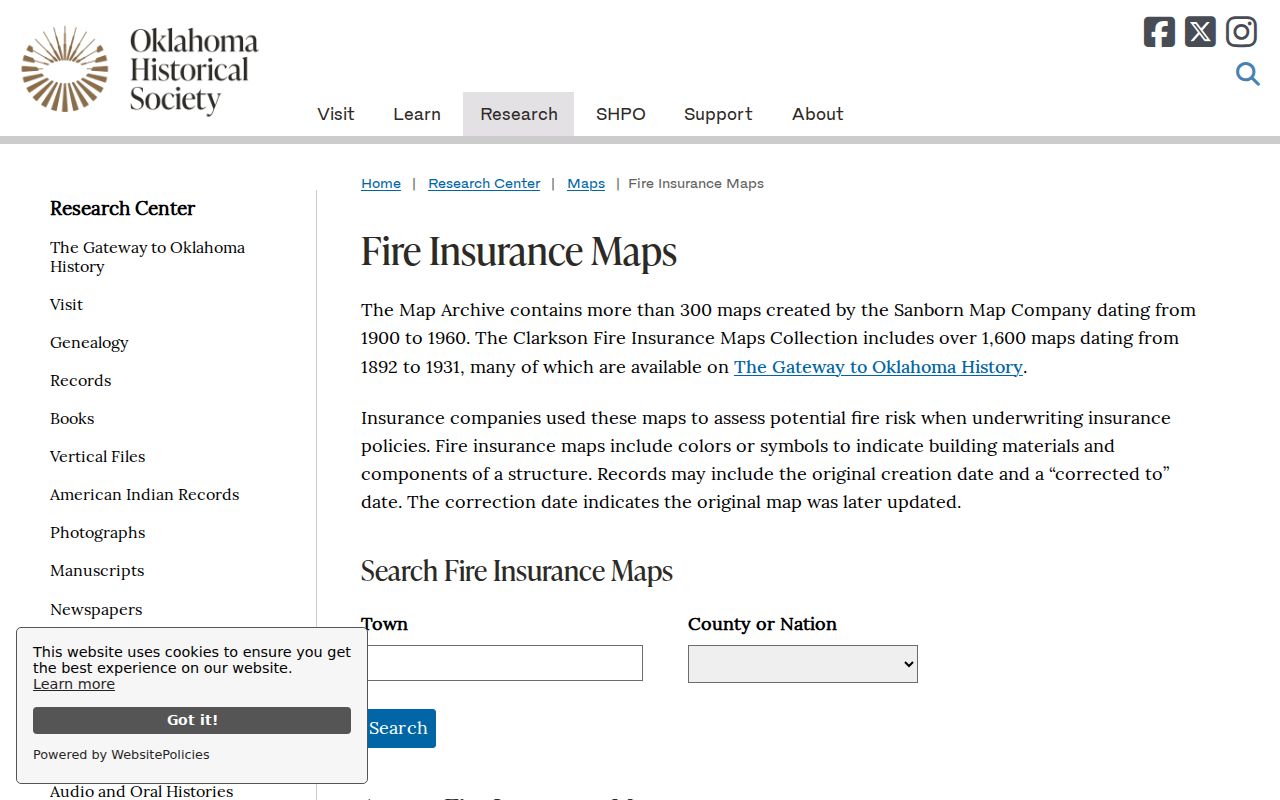Open the Newspapers sidebar link

pos(96,610)
